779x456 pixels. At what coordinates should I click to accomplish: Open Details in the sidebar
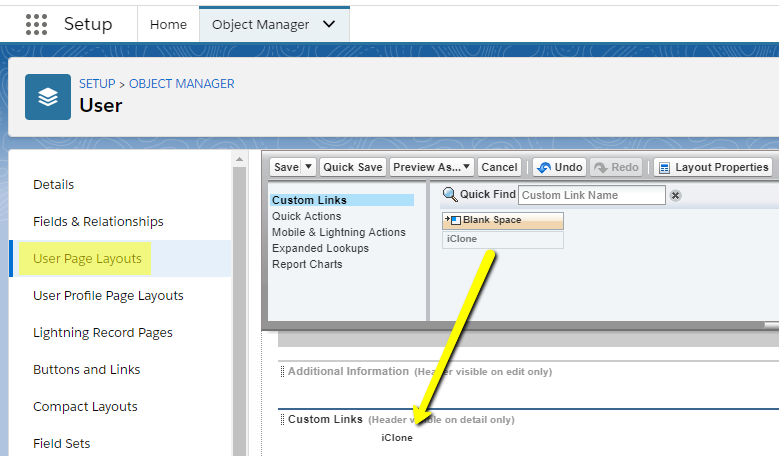tap(54, 185)
